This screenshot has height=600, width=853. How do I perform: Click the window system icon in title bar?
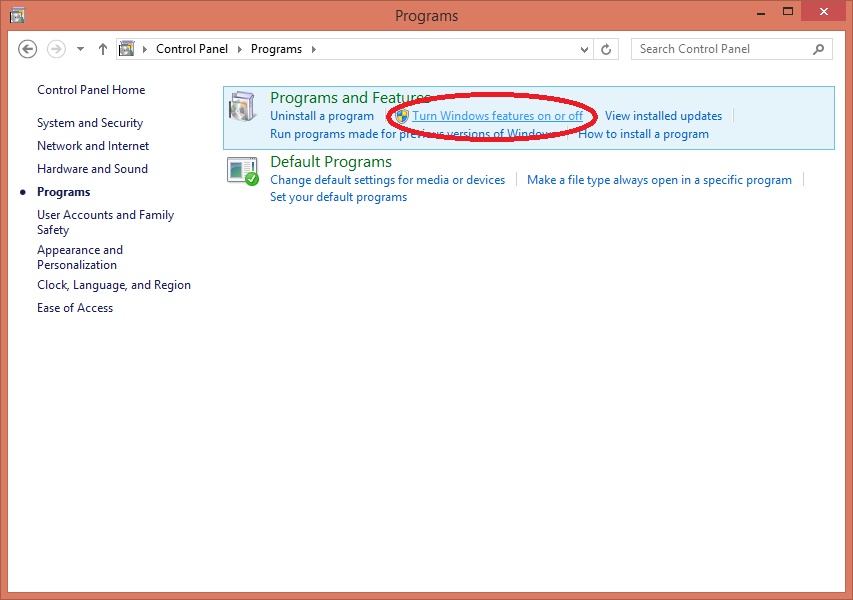click(17, 15)
